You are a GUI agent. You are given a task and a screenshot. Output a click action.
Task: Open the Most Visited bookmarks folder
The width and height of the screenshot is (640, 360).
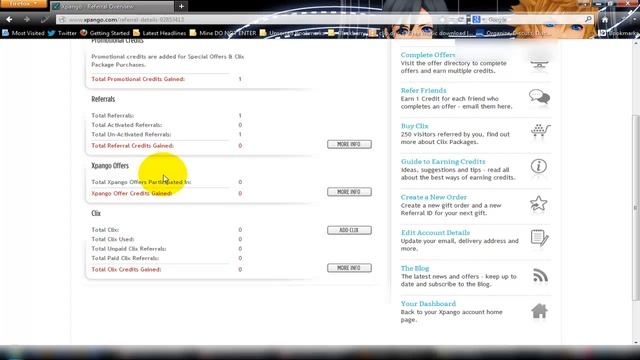pyautogui.click(x=23, y=33)
